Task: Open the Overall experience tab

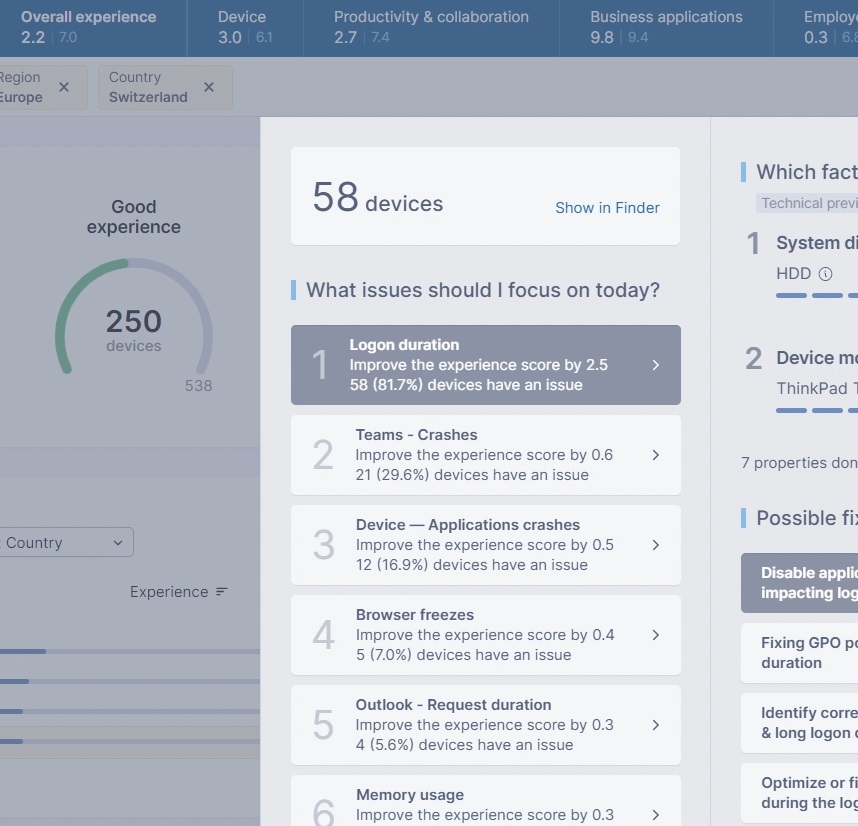Action: click(x=88, y=27)
